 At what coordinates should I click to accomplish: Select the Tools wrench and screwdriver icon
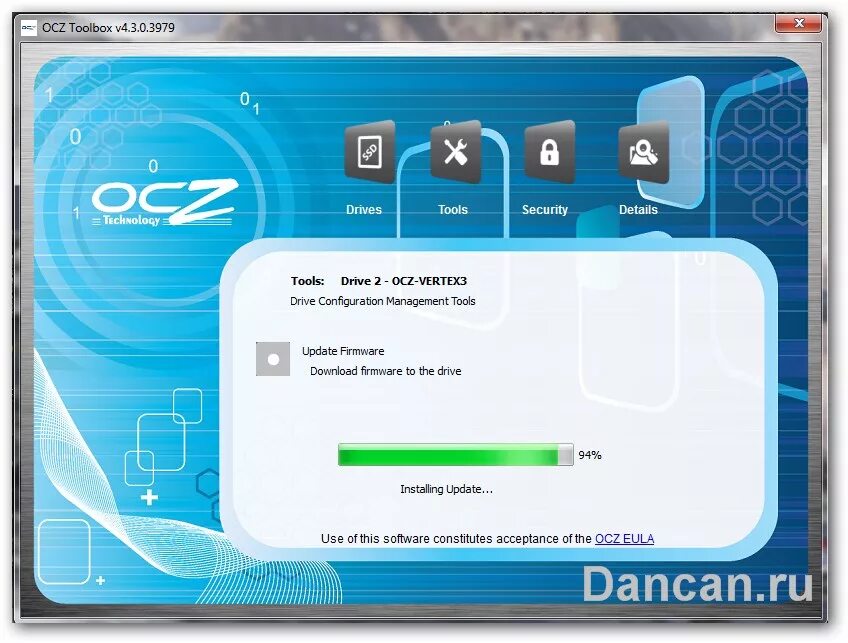[456, 152]
